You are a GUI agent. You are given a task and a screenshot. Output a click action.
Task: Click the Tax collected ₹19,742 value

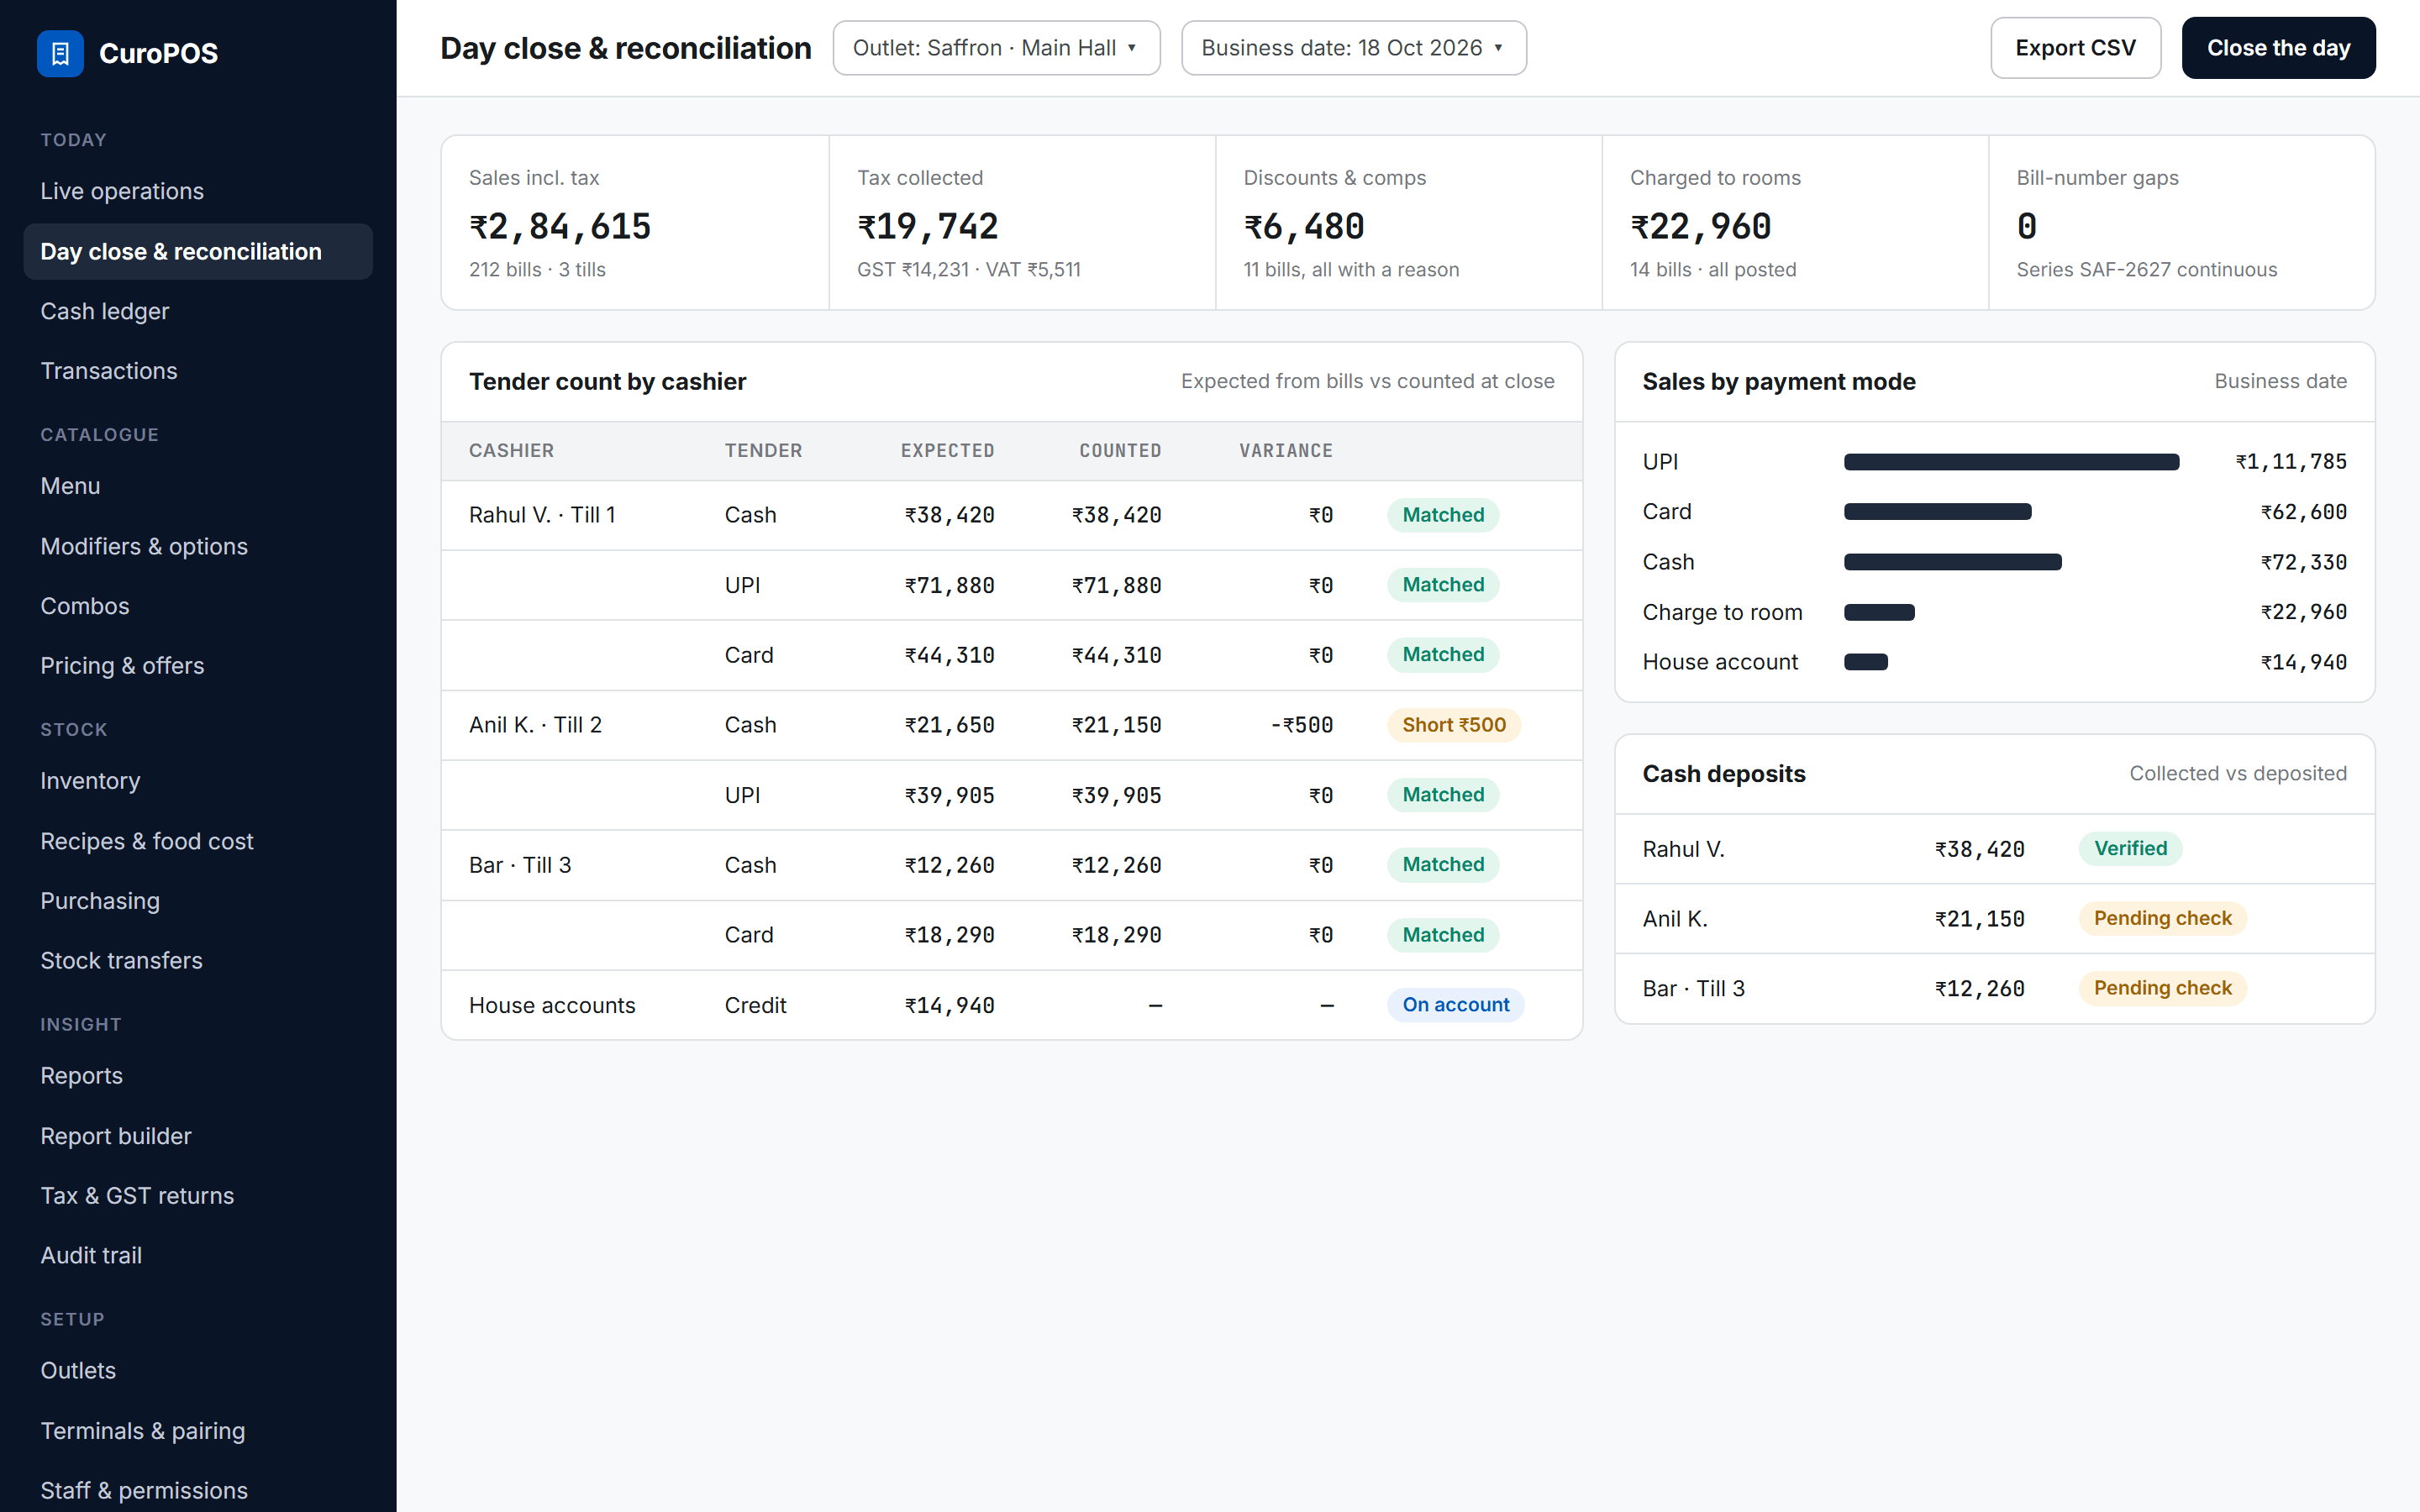point(928,227)
